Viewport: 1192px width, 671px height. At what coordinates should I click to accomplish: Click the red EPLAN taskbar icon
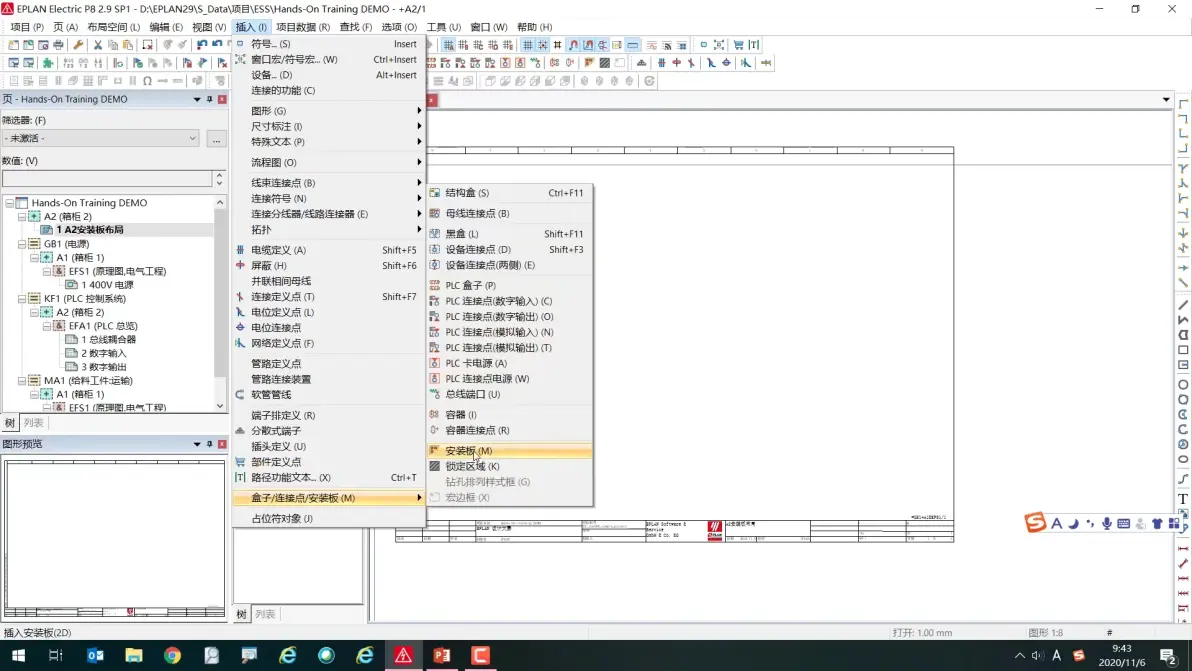point(403,655)
